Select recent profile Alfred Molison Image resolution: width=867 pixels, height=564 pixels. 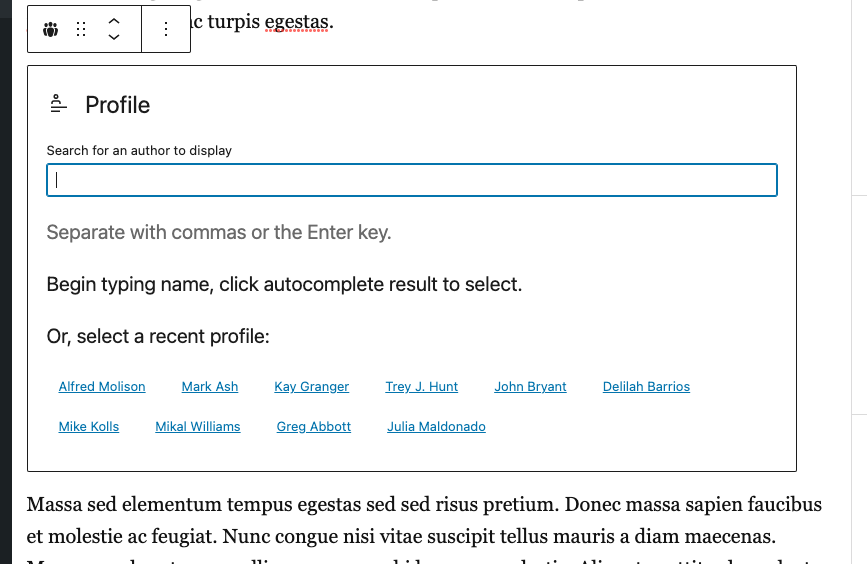[x=102, y=387]
